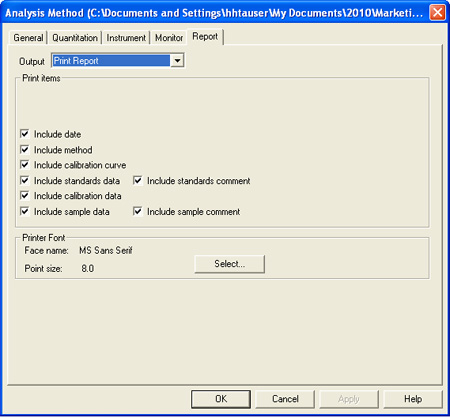Image resolution: width=450 pixels, height=418 pixels.
Task: Open the Output dropdown arrow
Action: (177, 61)
